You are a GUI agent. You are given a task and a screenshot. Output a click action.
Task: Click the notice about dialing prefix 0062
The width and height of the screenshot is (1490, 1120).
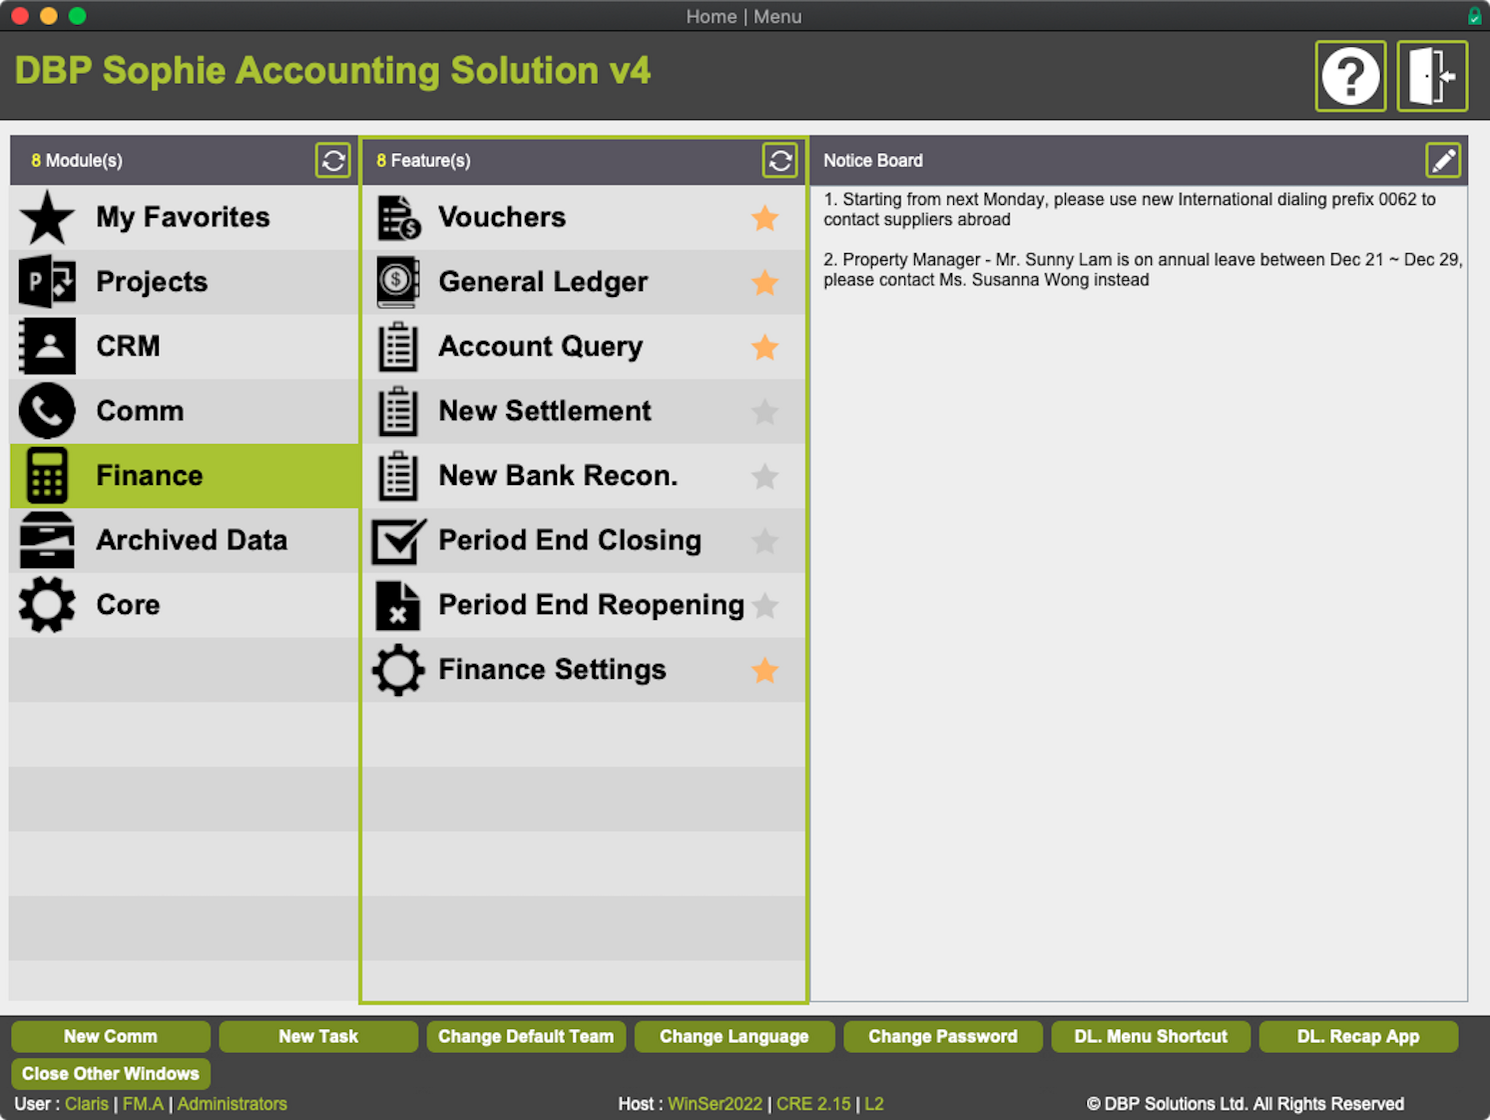1130,209
